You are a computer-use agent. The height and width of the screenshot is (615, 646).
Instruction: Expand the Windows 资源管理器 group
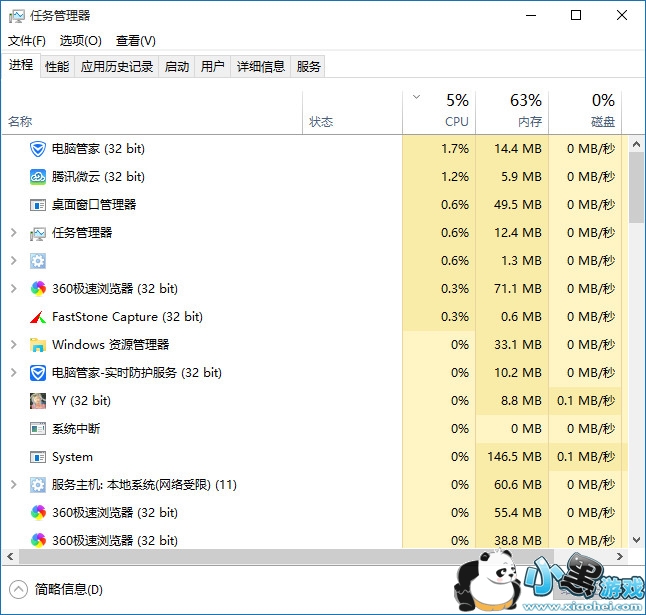pos(14,345)
